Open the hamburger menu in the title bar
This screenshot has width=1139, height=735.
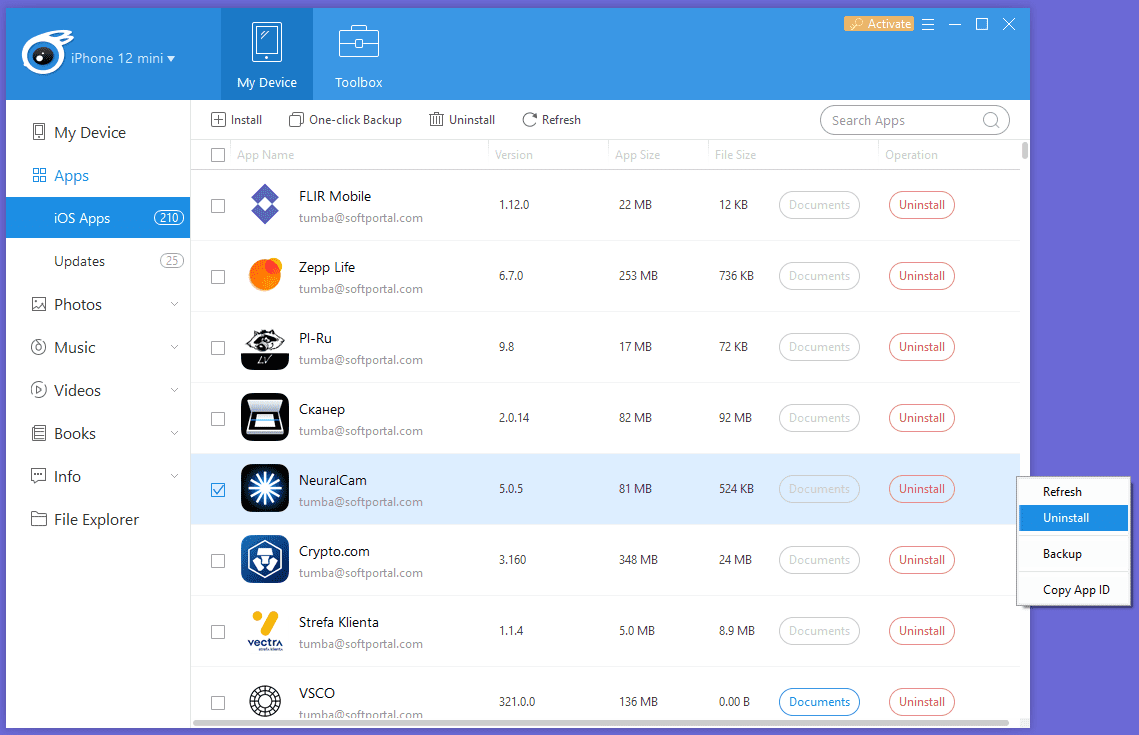[x=928, y=25]
